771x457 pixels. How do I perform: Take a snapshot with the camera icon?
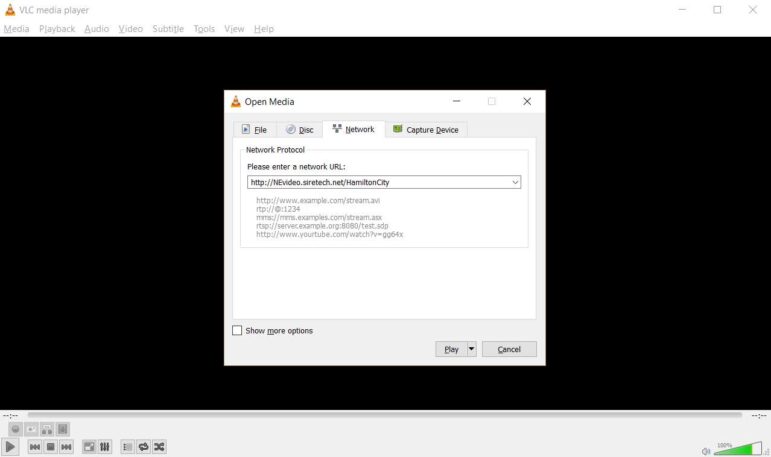coord(31,429)
